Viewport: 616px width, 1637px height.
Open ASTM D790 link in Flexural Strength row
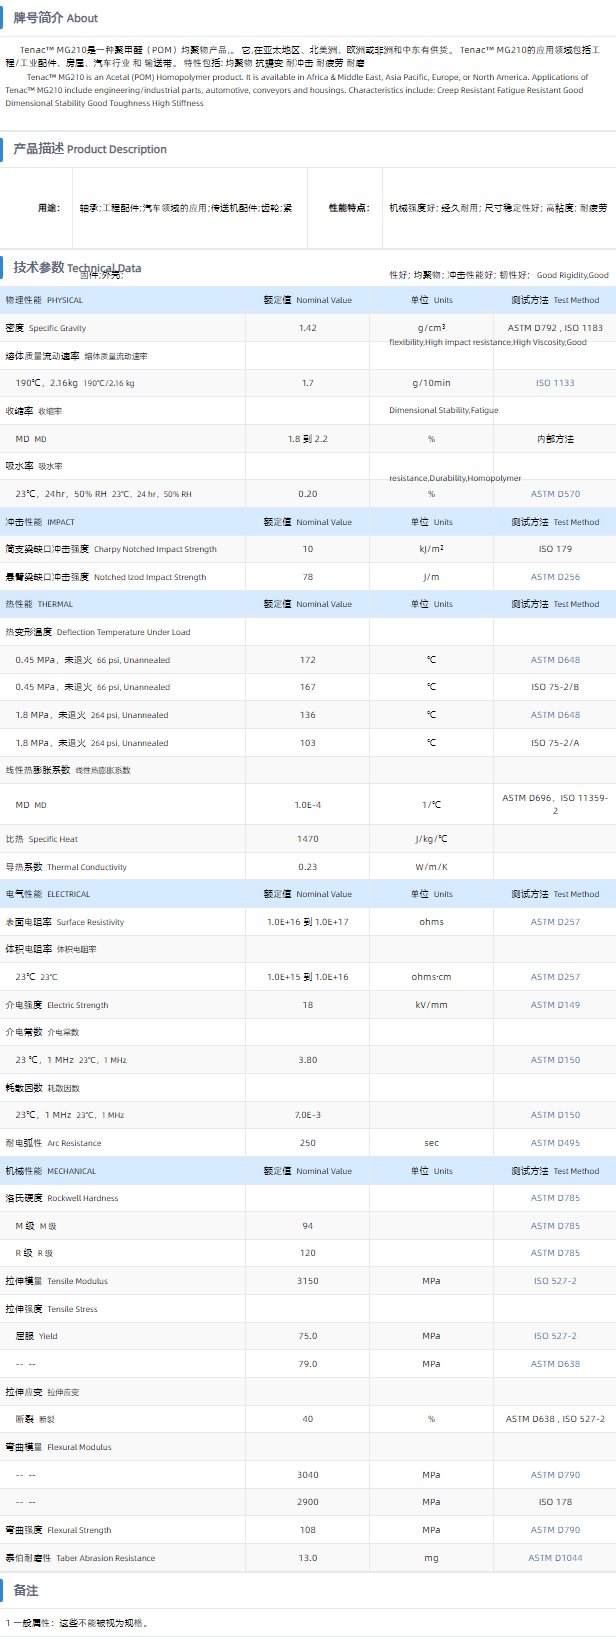555,1530
